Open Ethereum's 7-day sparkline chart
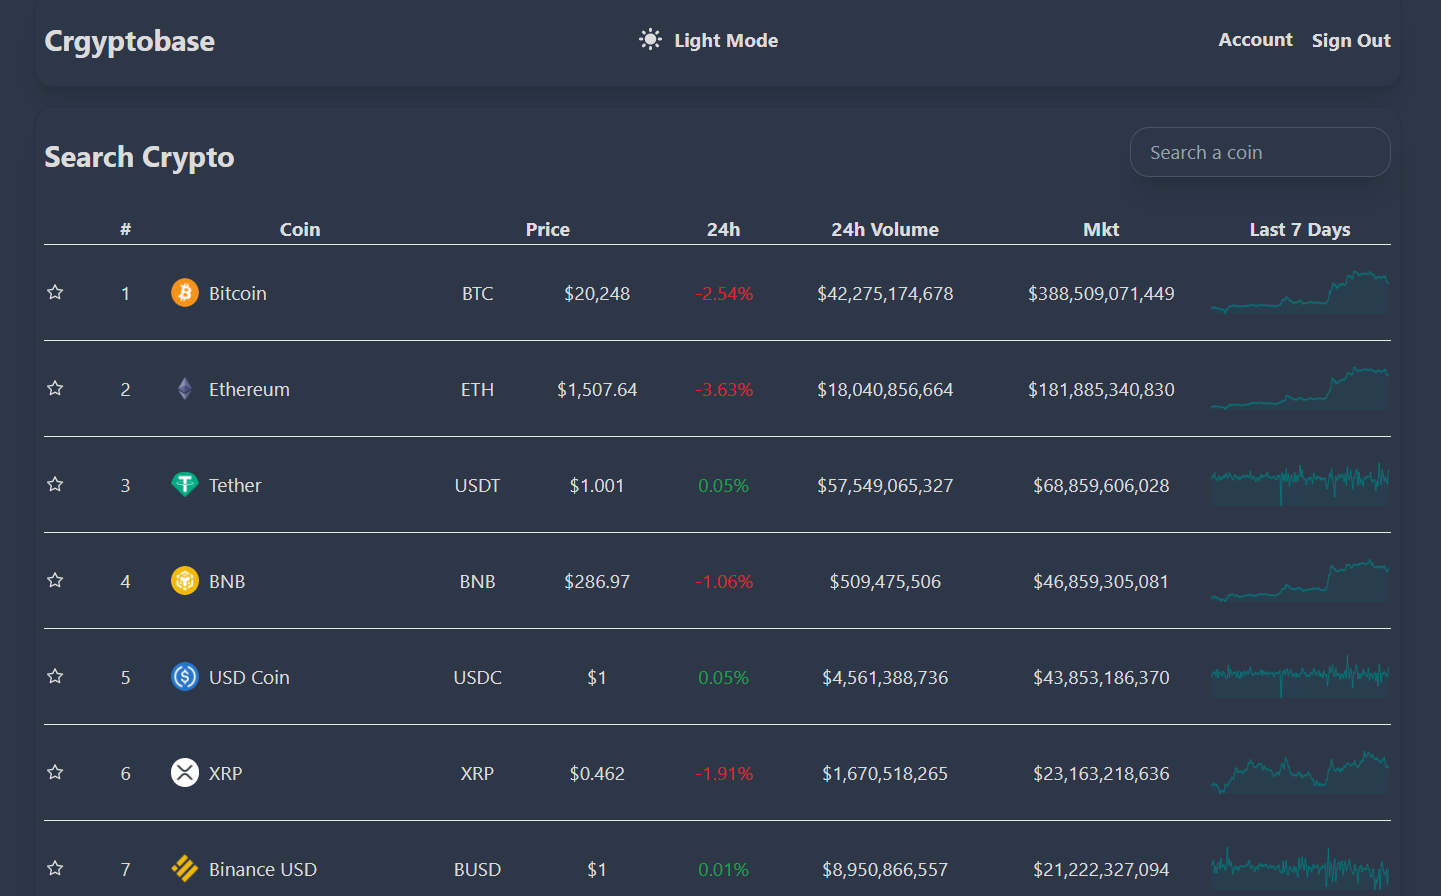Image resolution: width=1441 pixels, height=896 pixels. [1300, 388]
